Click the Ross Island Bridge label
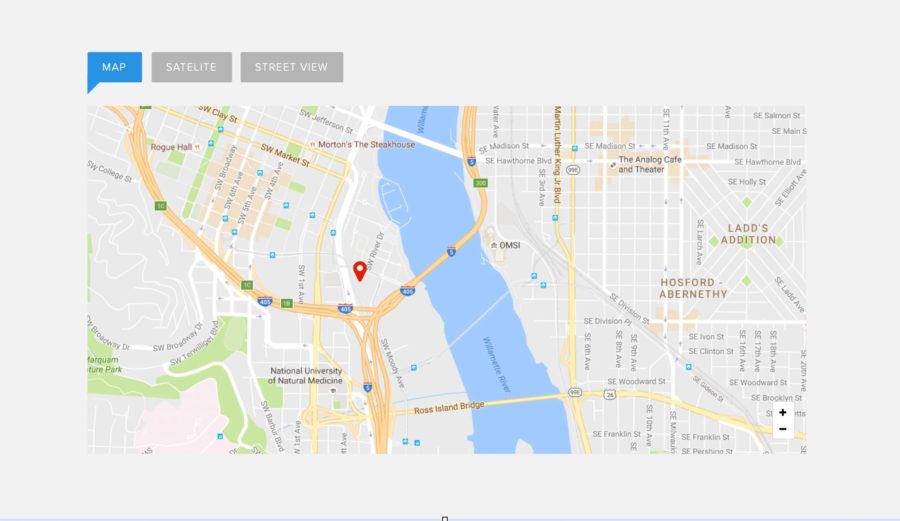The height and width of the screenshot is (521, 900). pos(449,408)
